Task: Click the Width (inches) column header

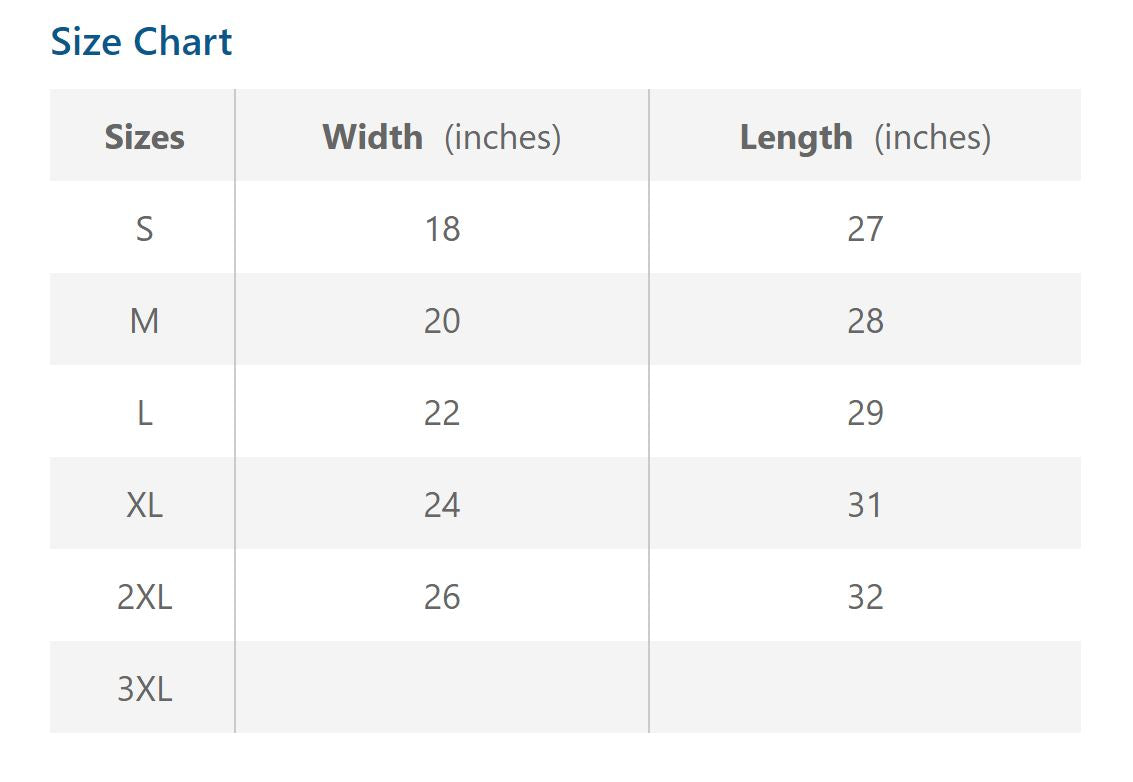Action: coord(441,137)
